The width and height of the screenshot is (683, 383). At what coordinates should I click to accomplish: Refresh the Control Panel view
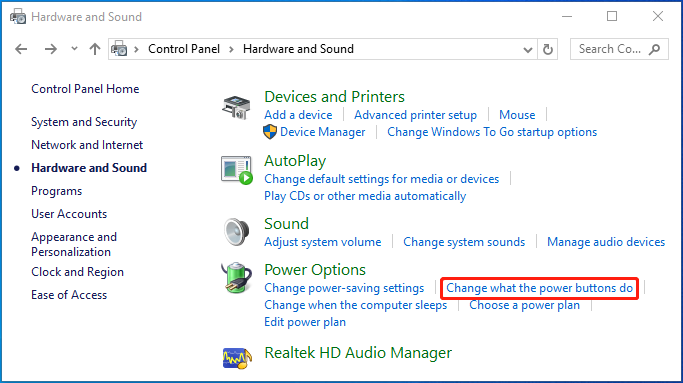coord(548,49)
